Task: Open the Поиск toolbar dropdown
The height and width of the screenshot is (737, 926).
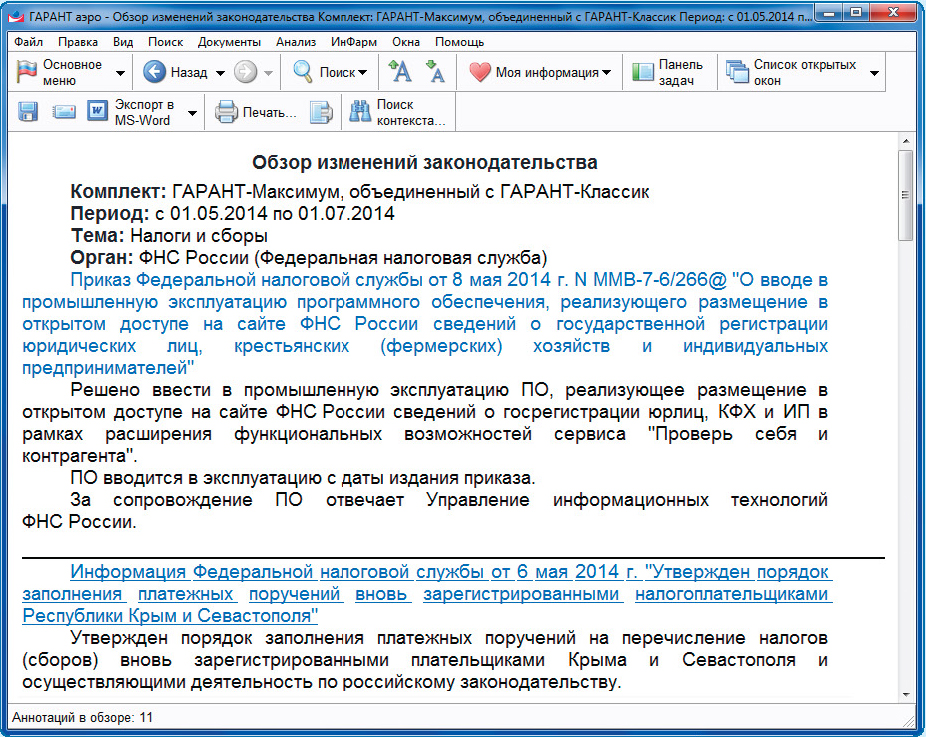Action: tap(362, 73)
